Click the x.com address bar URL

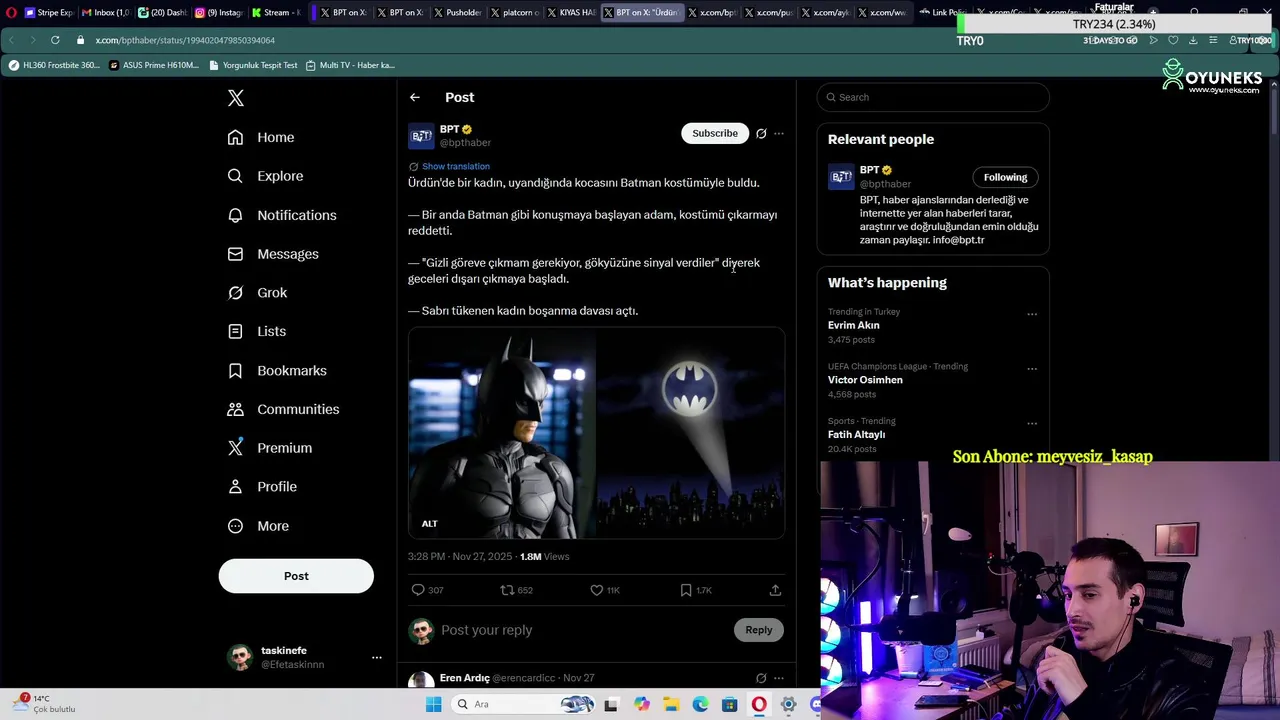[185, 40]
